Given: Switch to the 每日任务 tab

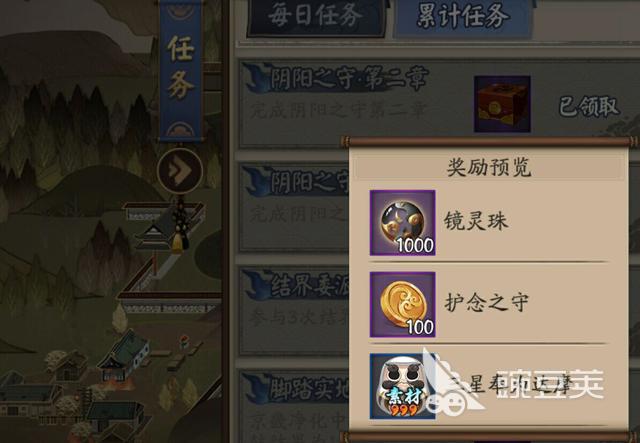Looking at the screenshot, I should coord(316,17).
